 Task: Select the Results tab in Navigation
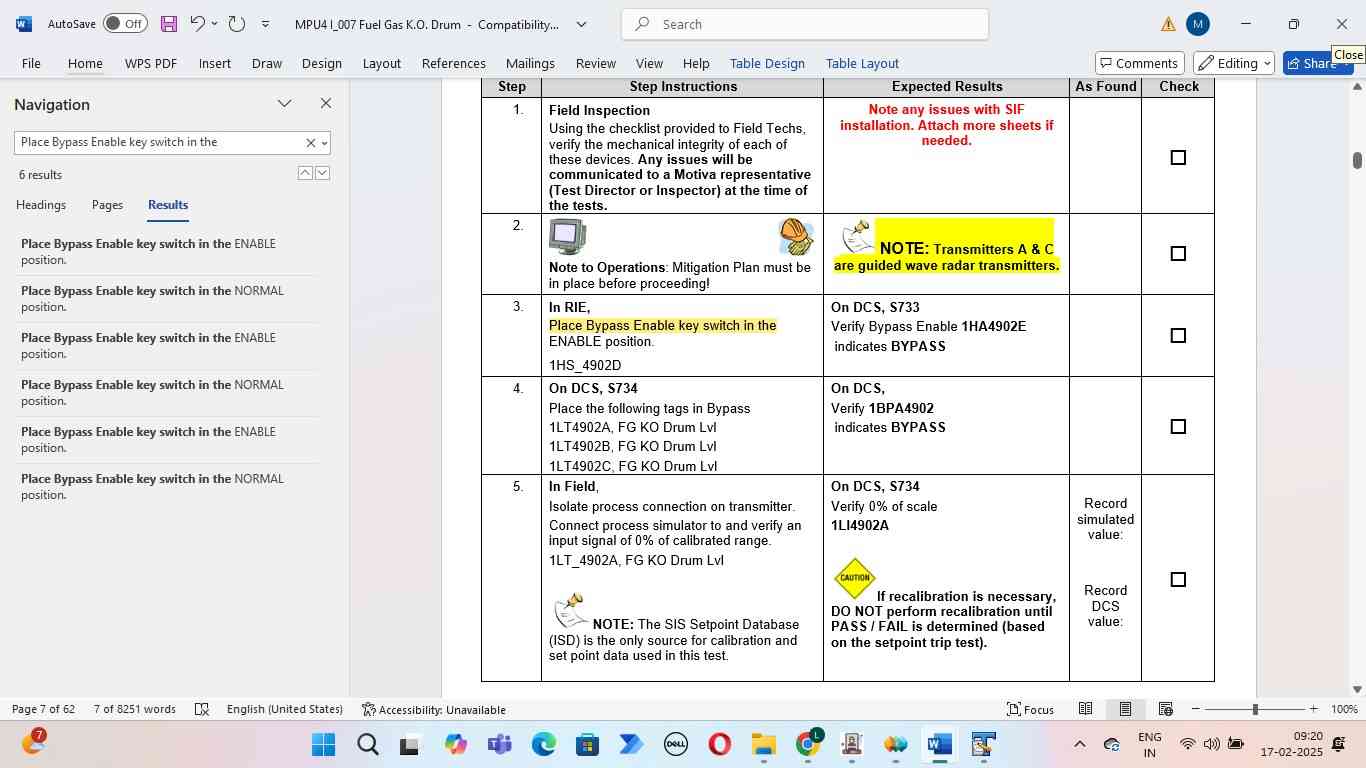tap(168, 205)
